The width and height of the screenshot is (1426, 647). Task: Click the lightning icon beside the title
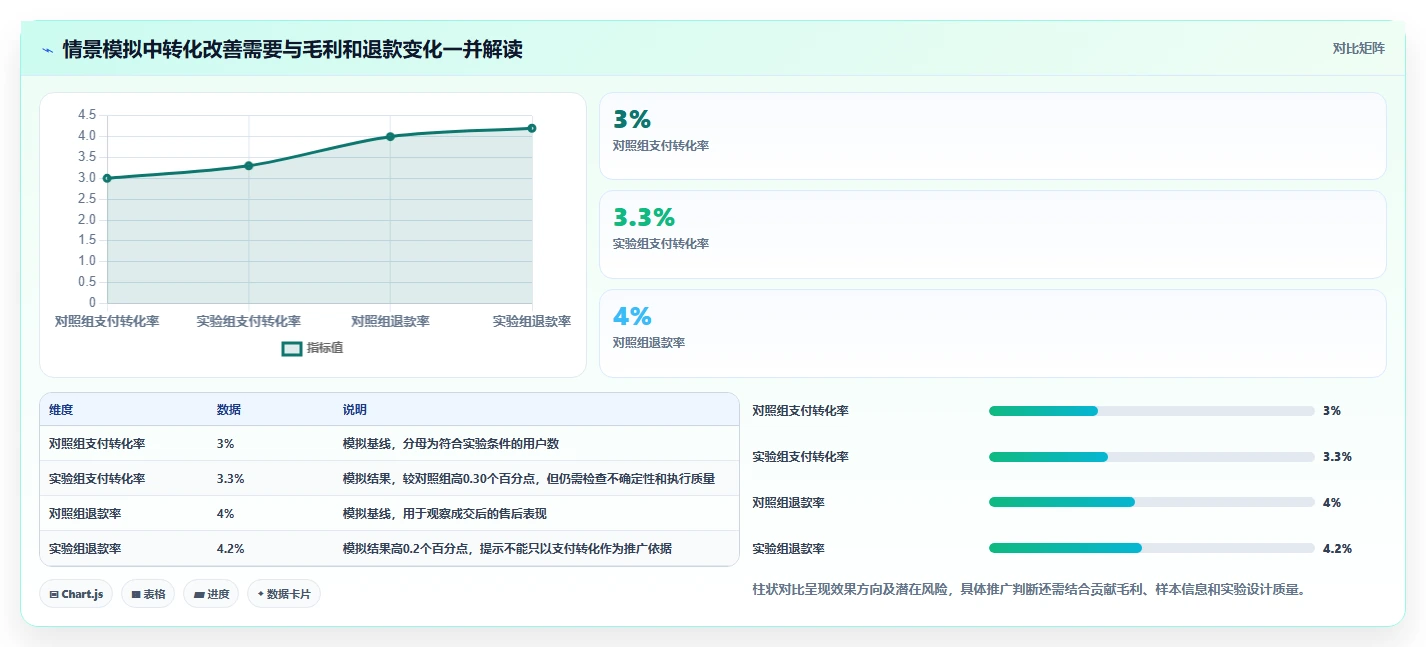tap(47, 49)
